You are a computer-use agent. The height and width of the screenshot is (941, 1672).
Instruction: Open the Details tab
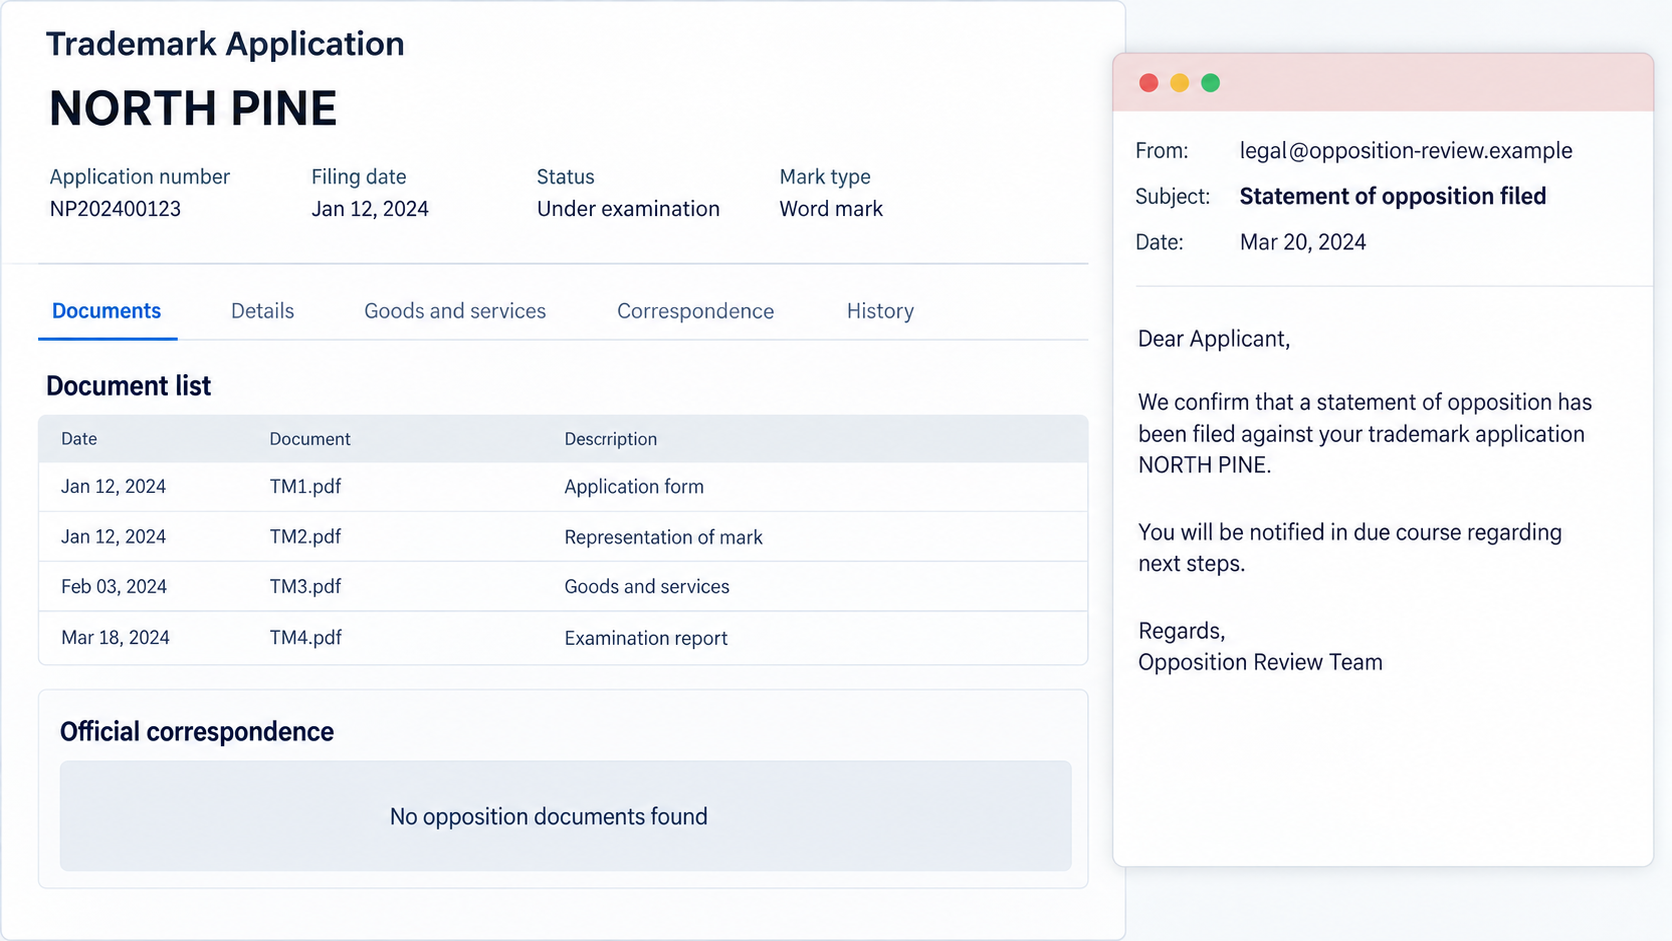pos(262,311)
